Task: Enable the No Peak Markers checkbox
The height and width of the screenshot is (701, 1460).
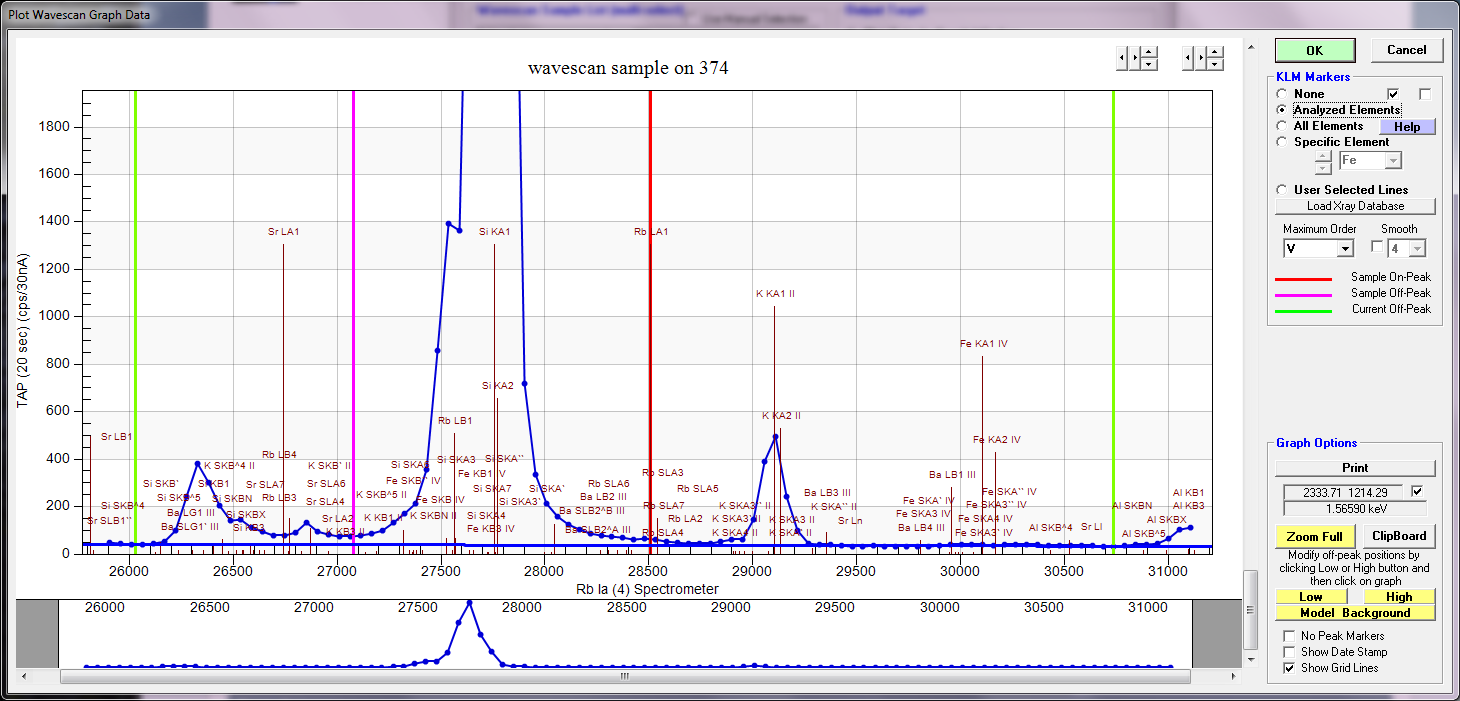Action: tap(1289, 636)
